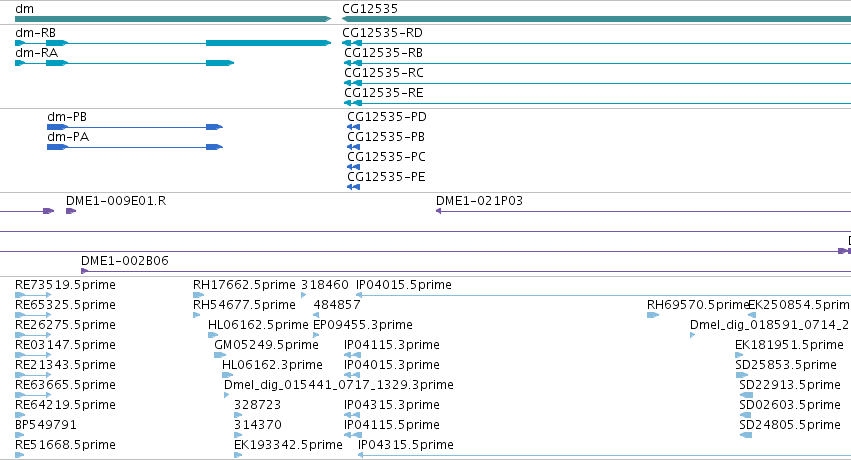851x460 pixels.
Task: Select CG12535-RD transcript label
Action: 382,33
